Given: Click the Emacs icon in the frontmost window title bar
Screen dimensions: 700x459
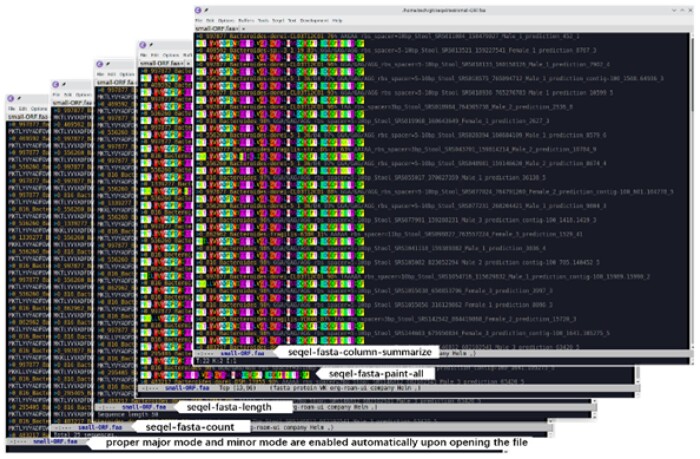Looking at the screenshot, I should point(198,10).
